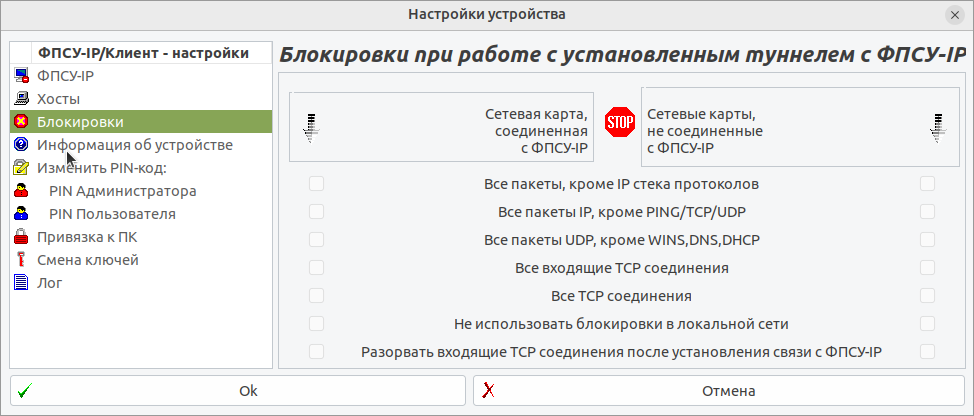Image resolution: width=974 pixels, height=416 pixels.
Task: Toggle right checkbox for Не использовать блокировки
Action: click(x=927, y=324)
